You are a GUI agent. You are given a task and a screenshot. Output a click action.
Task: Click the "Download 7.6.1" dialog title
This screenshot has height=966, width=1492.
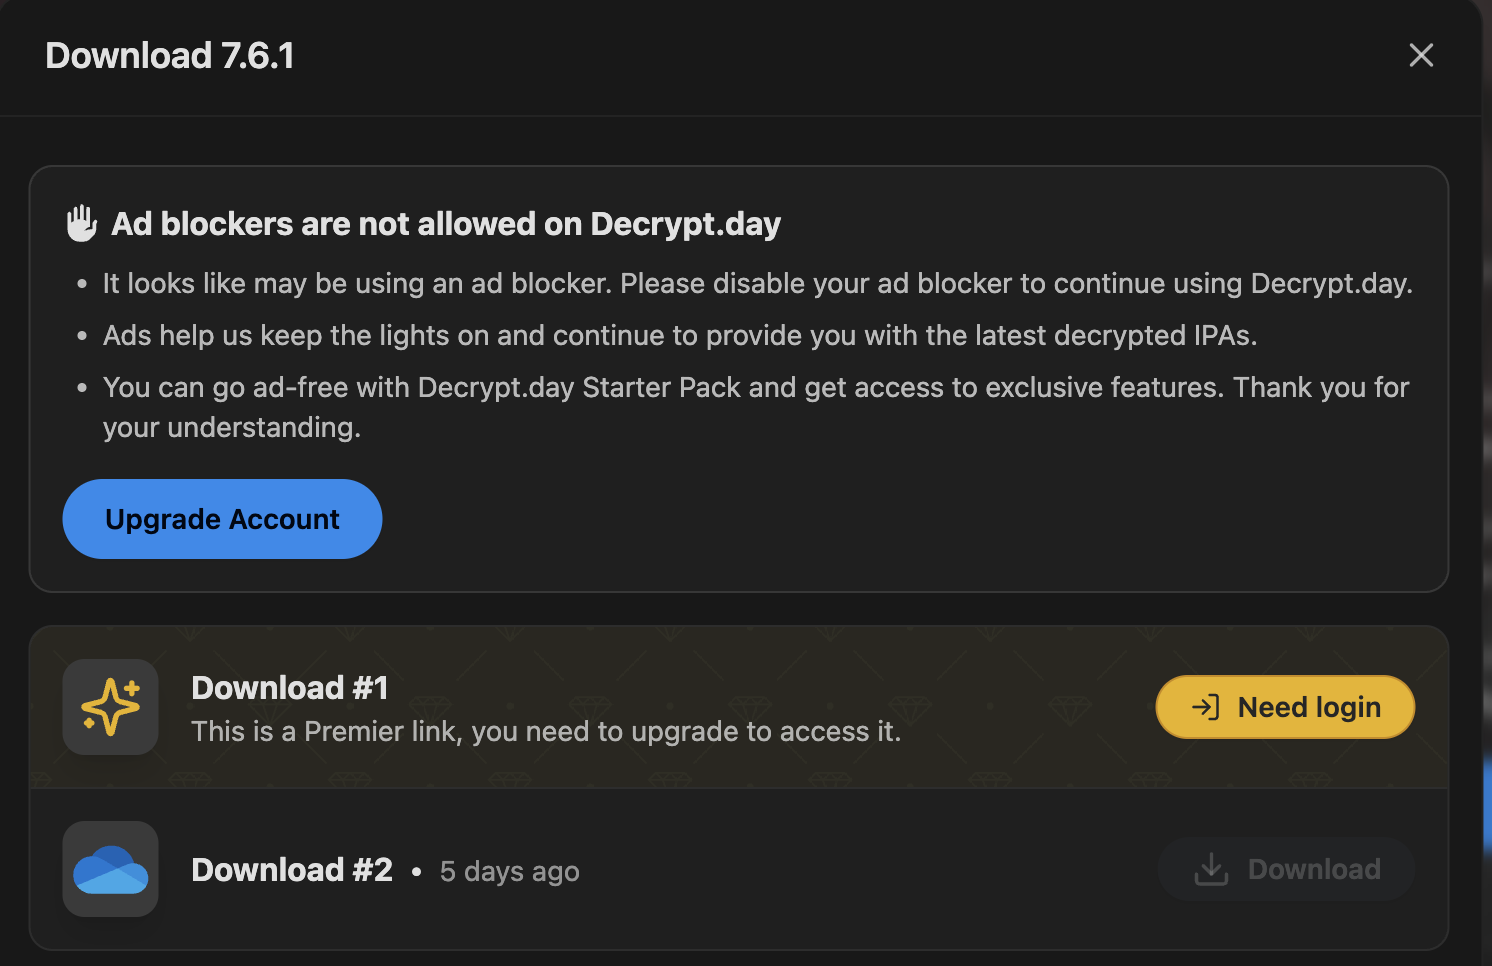tap(170, 56)
